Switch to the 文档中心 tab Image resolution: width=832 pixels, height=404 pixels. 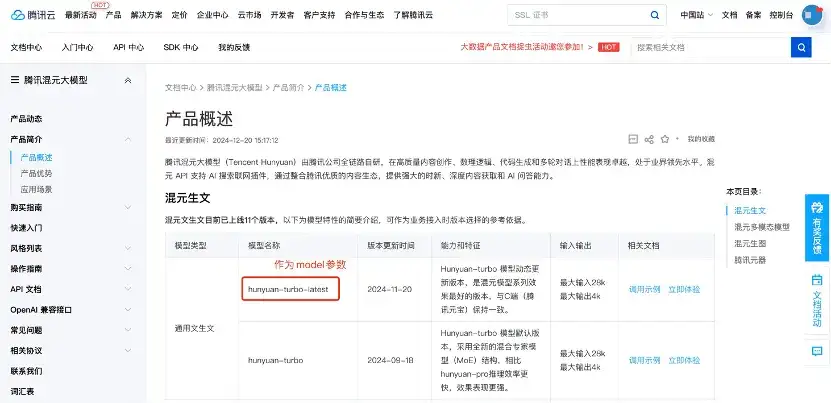click(27, 47)
